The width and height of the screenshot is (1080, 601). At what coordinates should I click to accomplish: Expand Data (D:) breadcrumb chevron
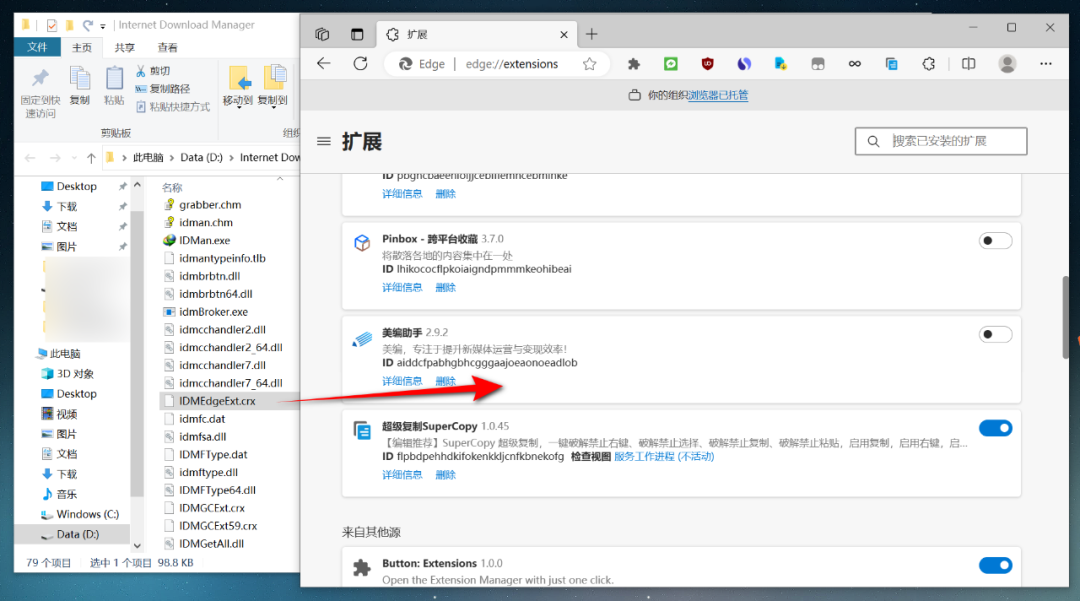[x=231, y=158]
